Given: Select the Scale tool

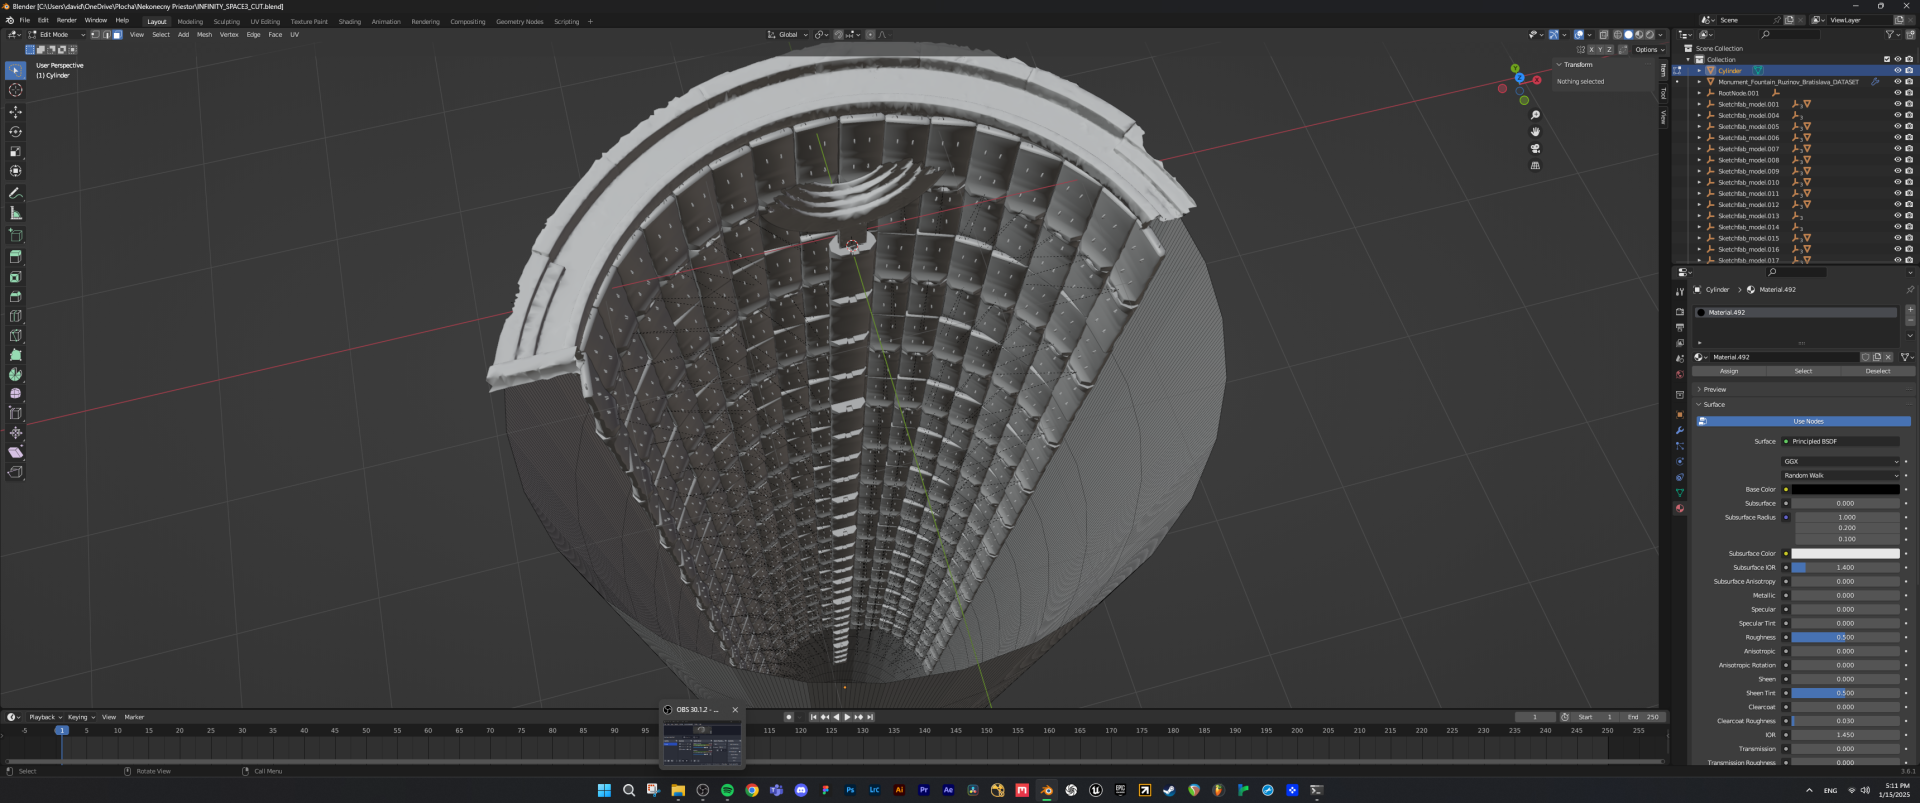Looking at the screenshot, I should coord(15,152).
